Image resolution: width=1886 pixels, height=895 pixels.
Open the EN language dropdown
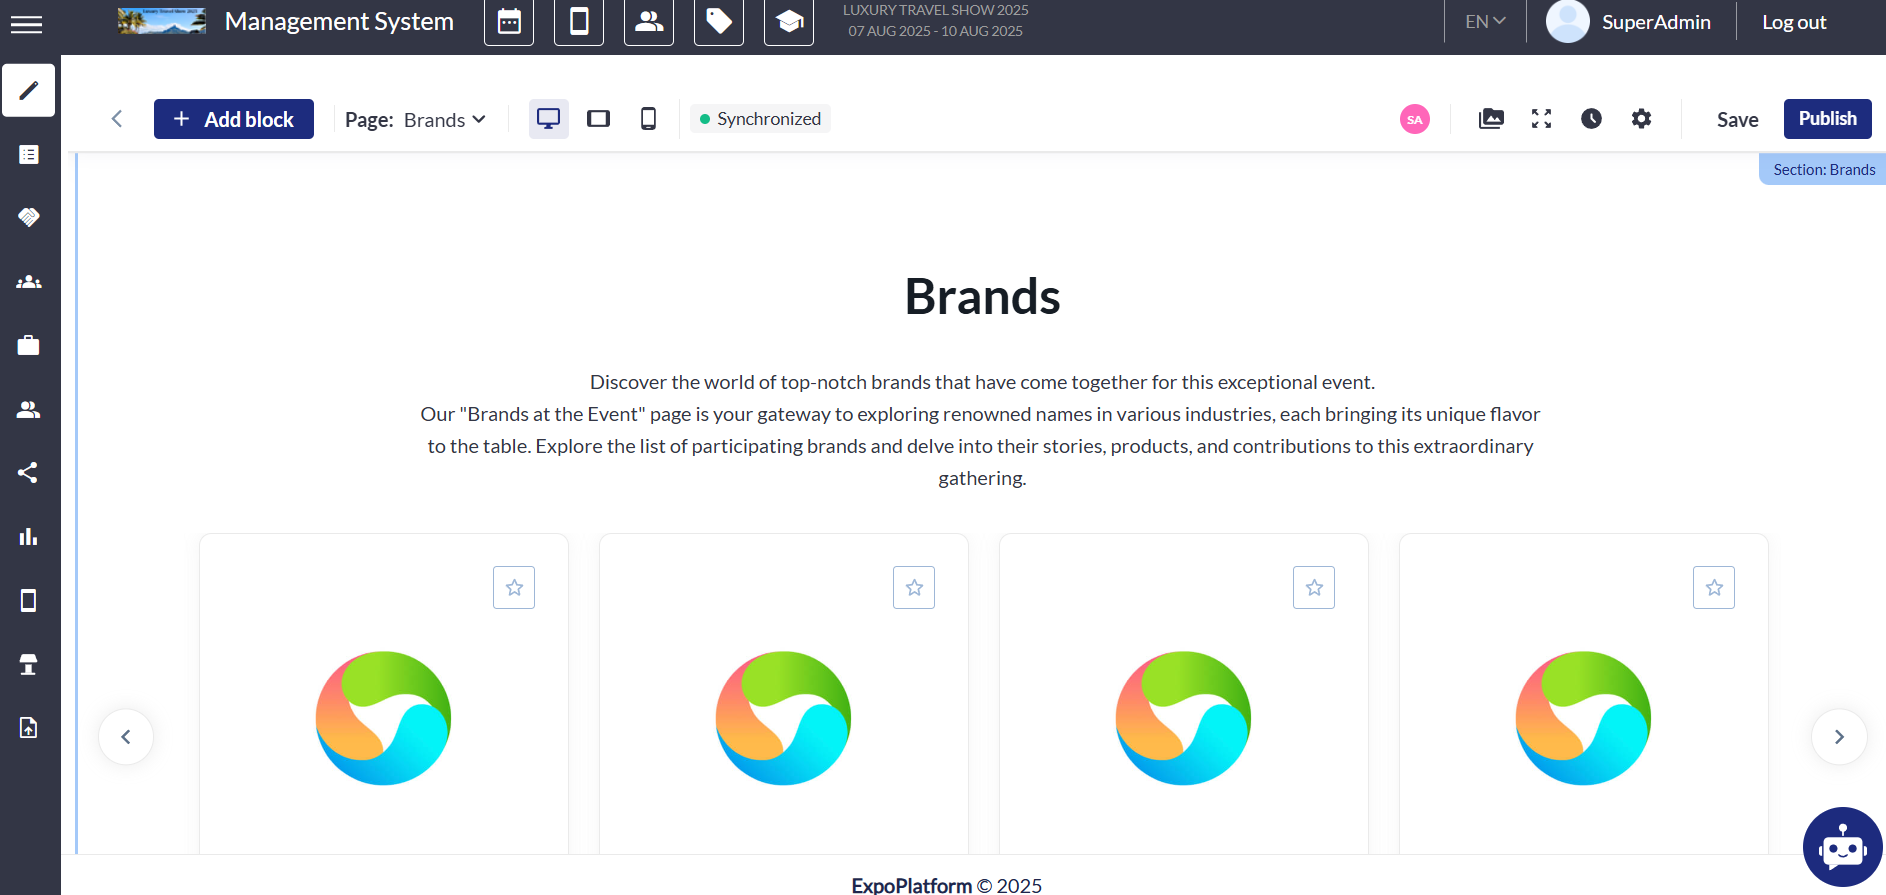tap(1485, 22)
